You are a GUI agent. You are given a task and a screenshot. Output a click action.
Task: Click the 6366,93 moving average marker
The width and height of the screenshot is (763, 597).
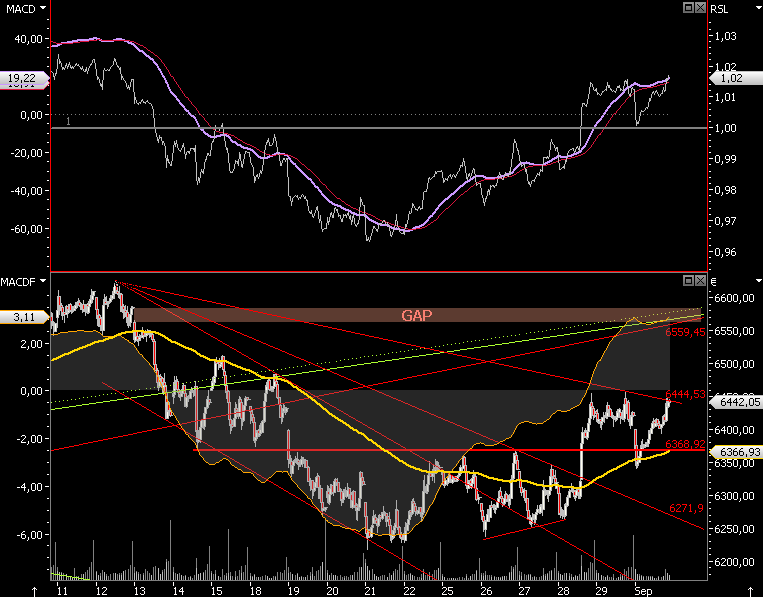pyautogui.click(x=736, y=452)
